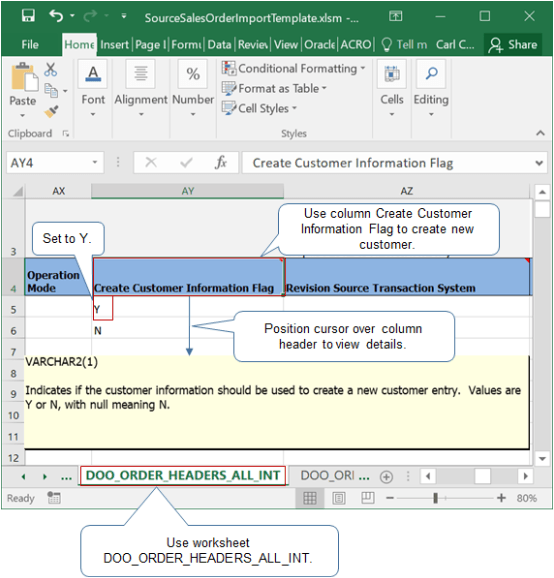Click the Copy icon
The height and width of the screenshot is (578, 554).
pyautogui.click(x=51, y=90)
